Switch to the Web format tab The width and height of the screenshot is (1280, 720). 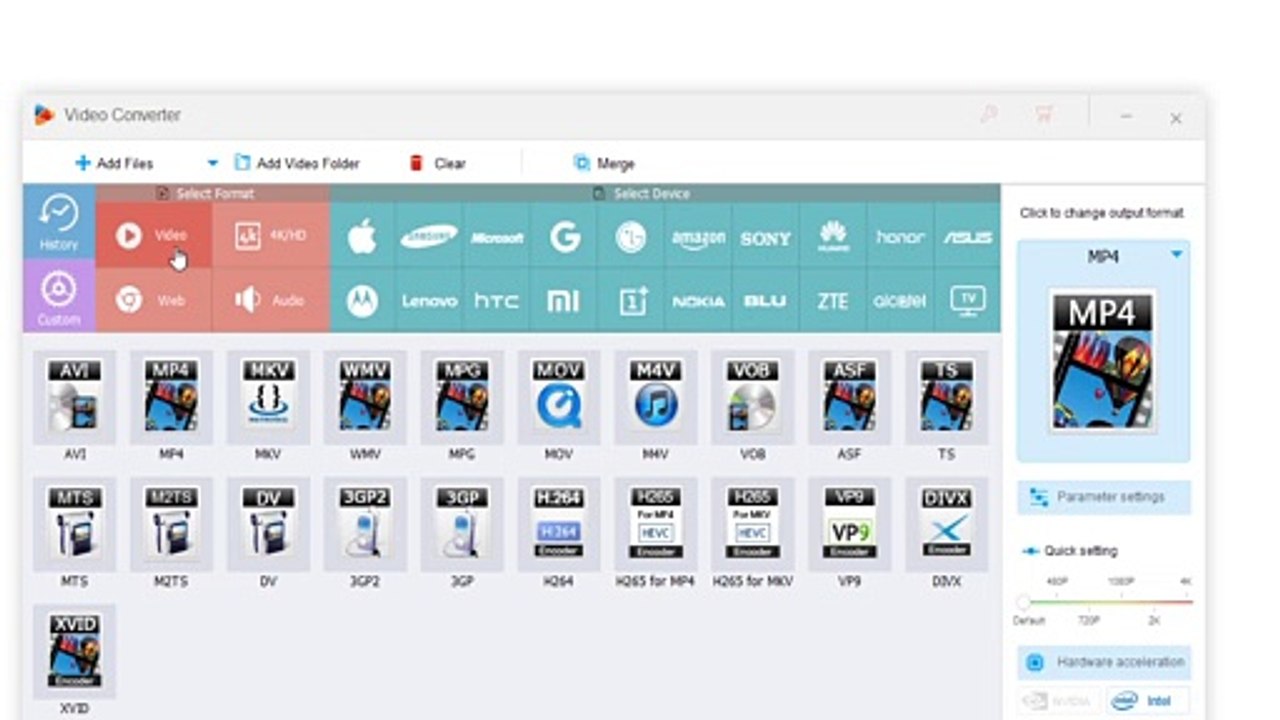(154, 300)
